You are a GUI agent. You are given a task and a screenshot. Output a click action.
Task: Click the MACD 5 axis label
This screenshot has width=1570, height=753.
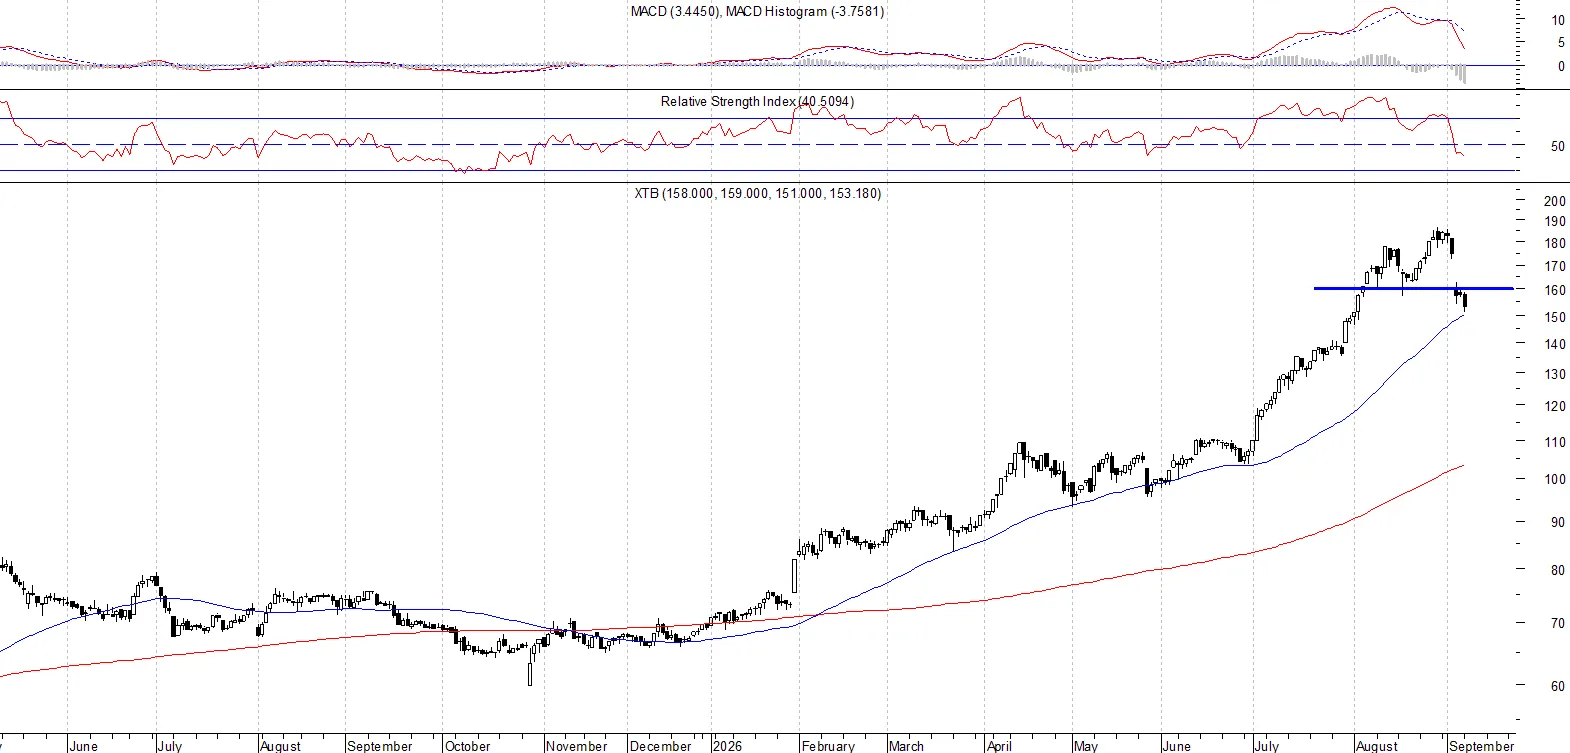click(x=1561, y=43)
